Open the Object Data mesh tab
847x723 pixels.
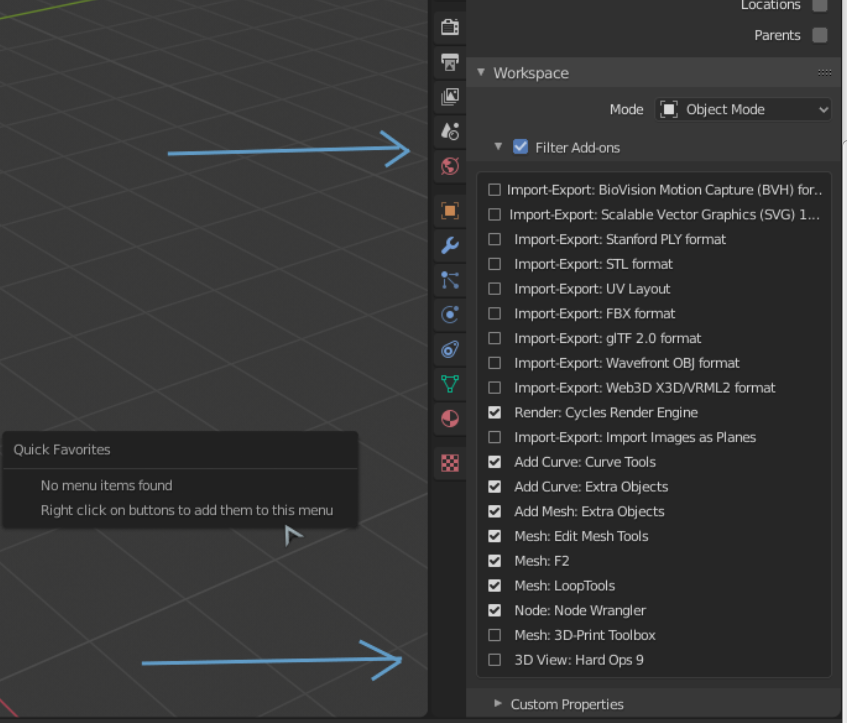click(450, 384)
